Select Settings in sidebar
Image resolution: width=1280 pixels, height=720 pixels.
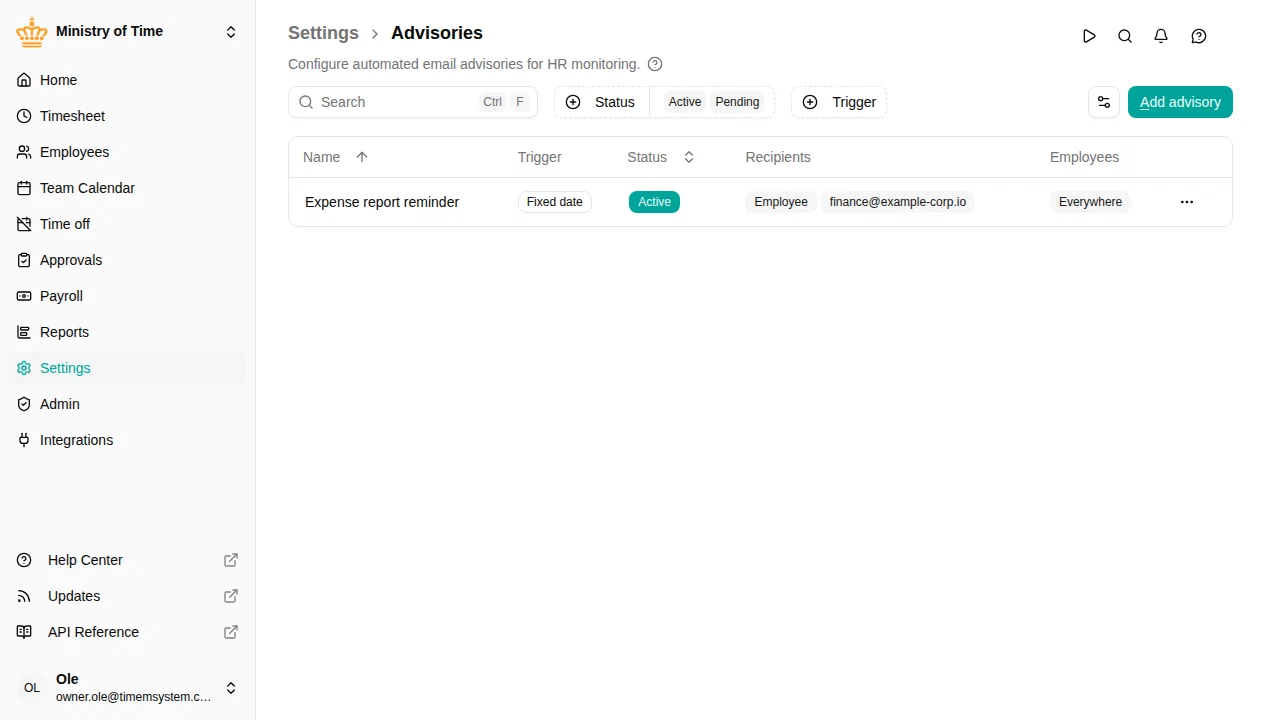pos(127,368)
